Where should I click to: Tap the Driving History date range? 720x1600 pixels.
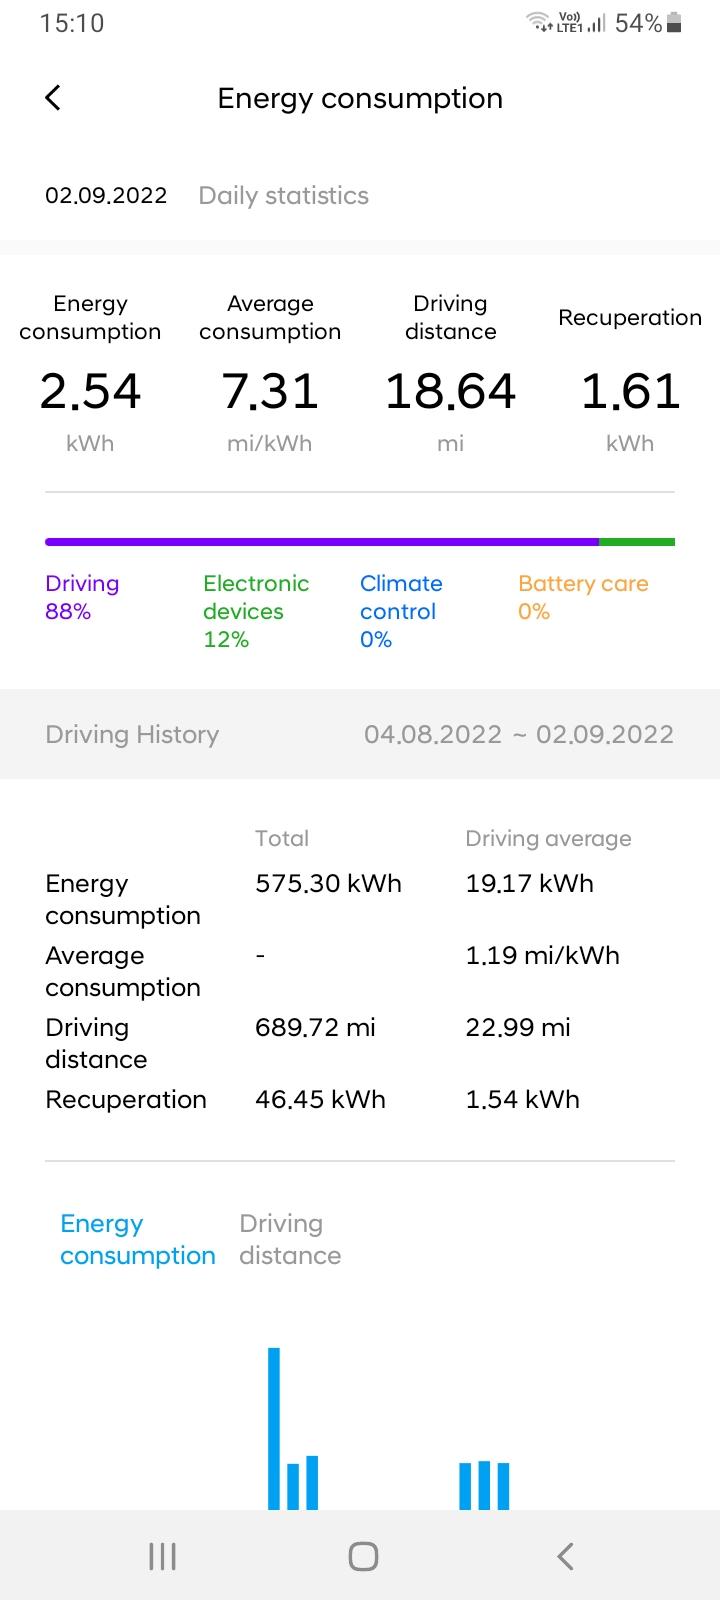tap(518, 735)
